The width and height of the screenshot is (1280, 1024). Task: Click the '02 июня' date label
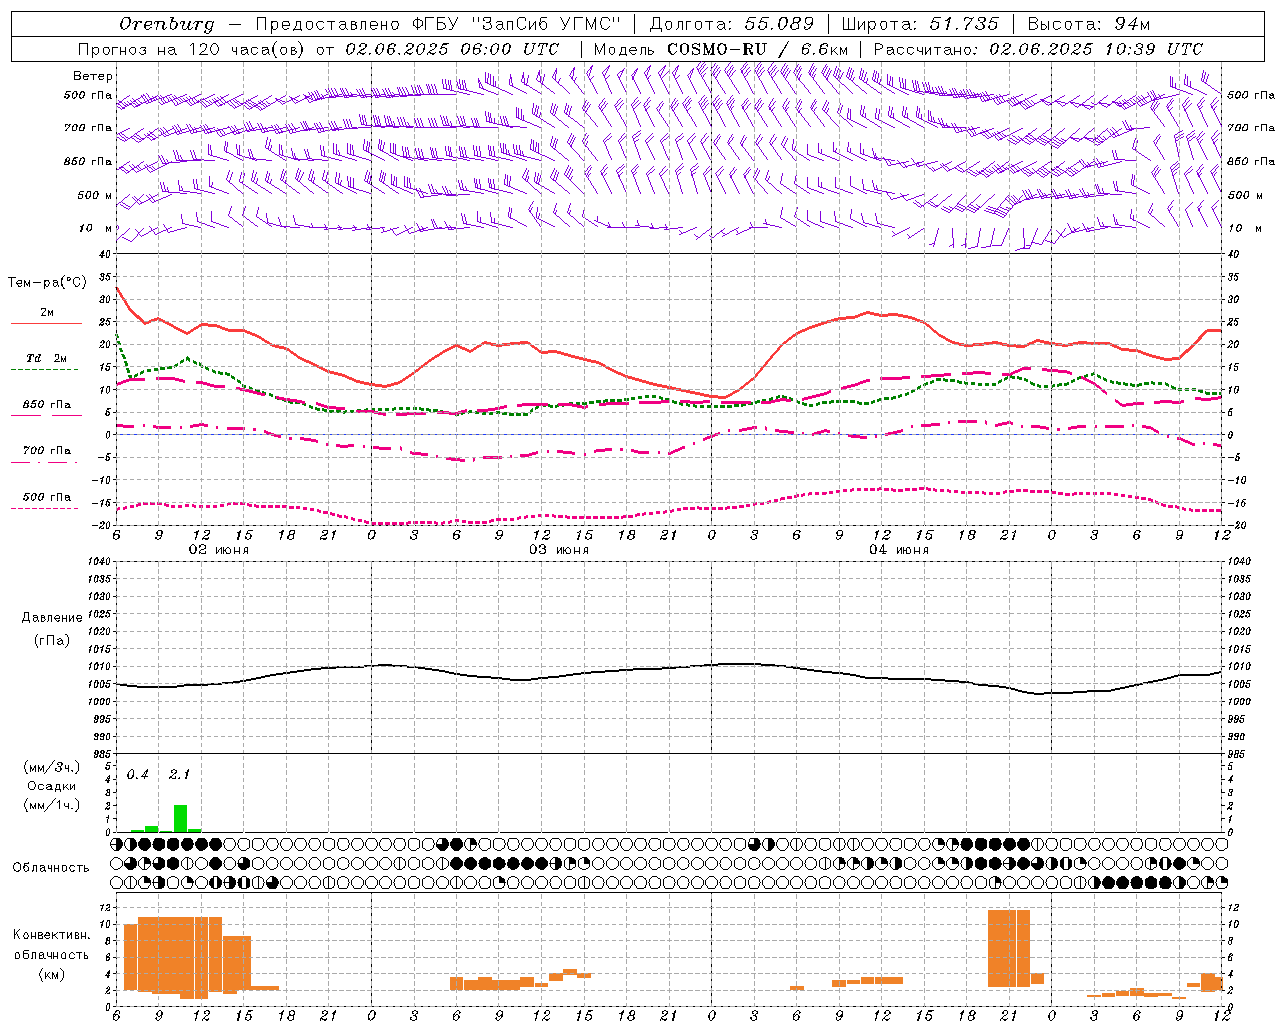tap(219, 550)
